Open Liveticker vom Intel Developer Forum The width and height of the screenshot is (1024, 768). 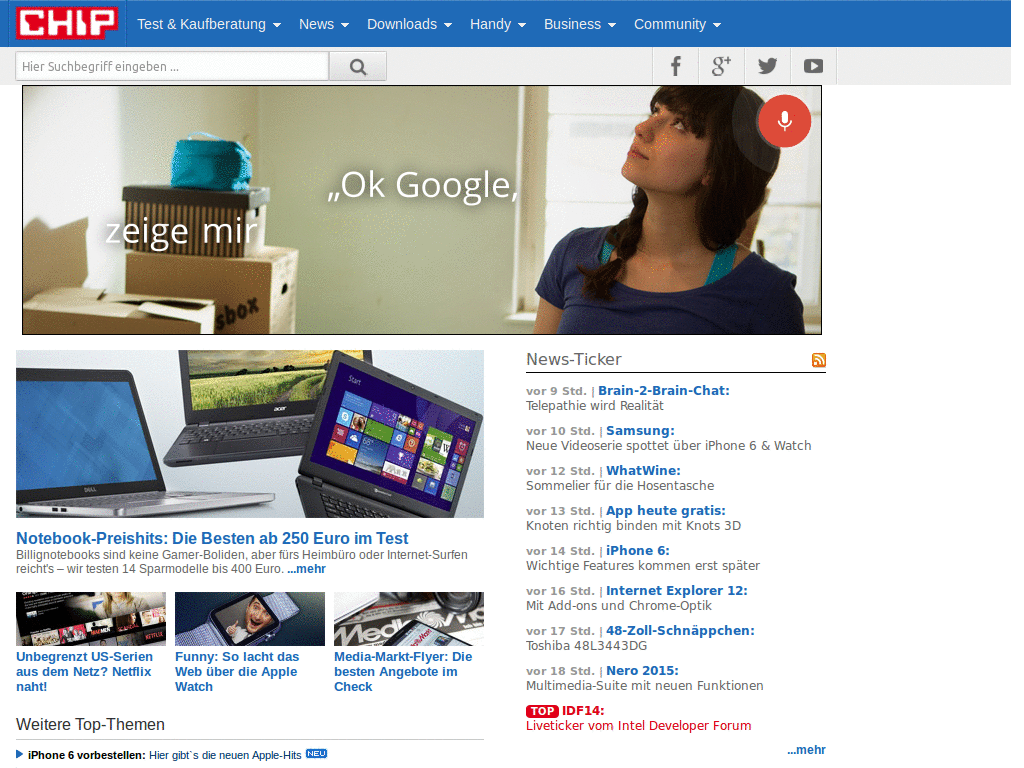pyautogui.click(x=639, y=726)
